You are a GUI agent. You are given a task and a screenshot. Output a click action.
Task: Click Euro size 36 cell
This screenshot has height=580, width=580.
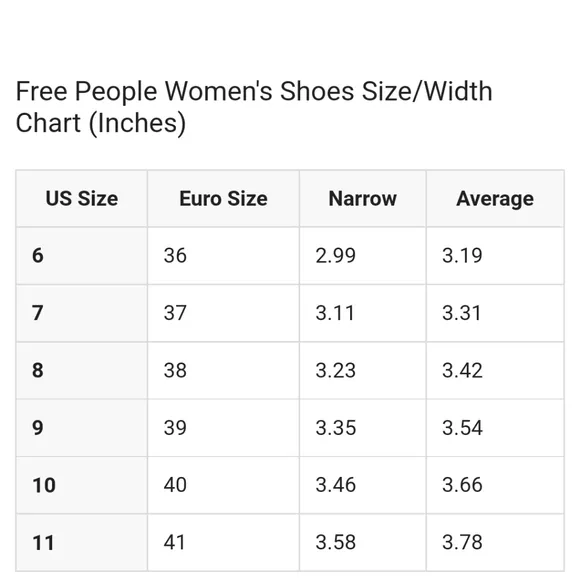click(x=223, y=256)
